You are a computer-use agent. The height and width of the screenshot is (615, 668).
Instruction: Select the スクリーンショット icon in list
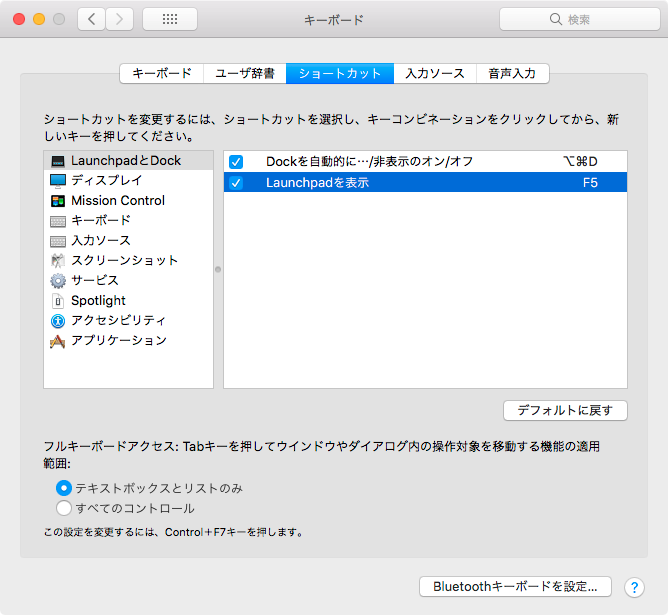[58, 260]
